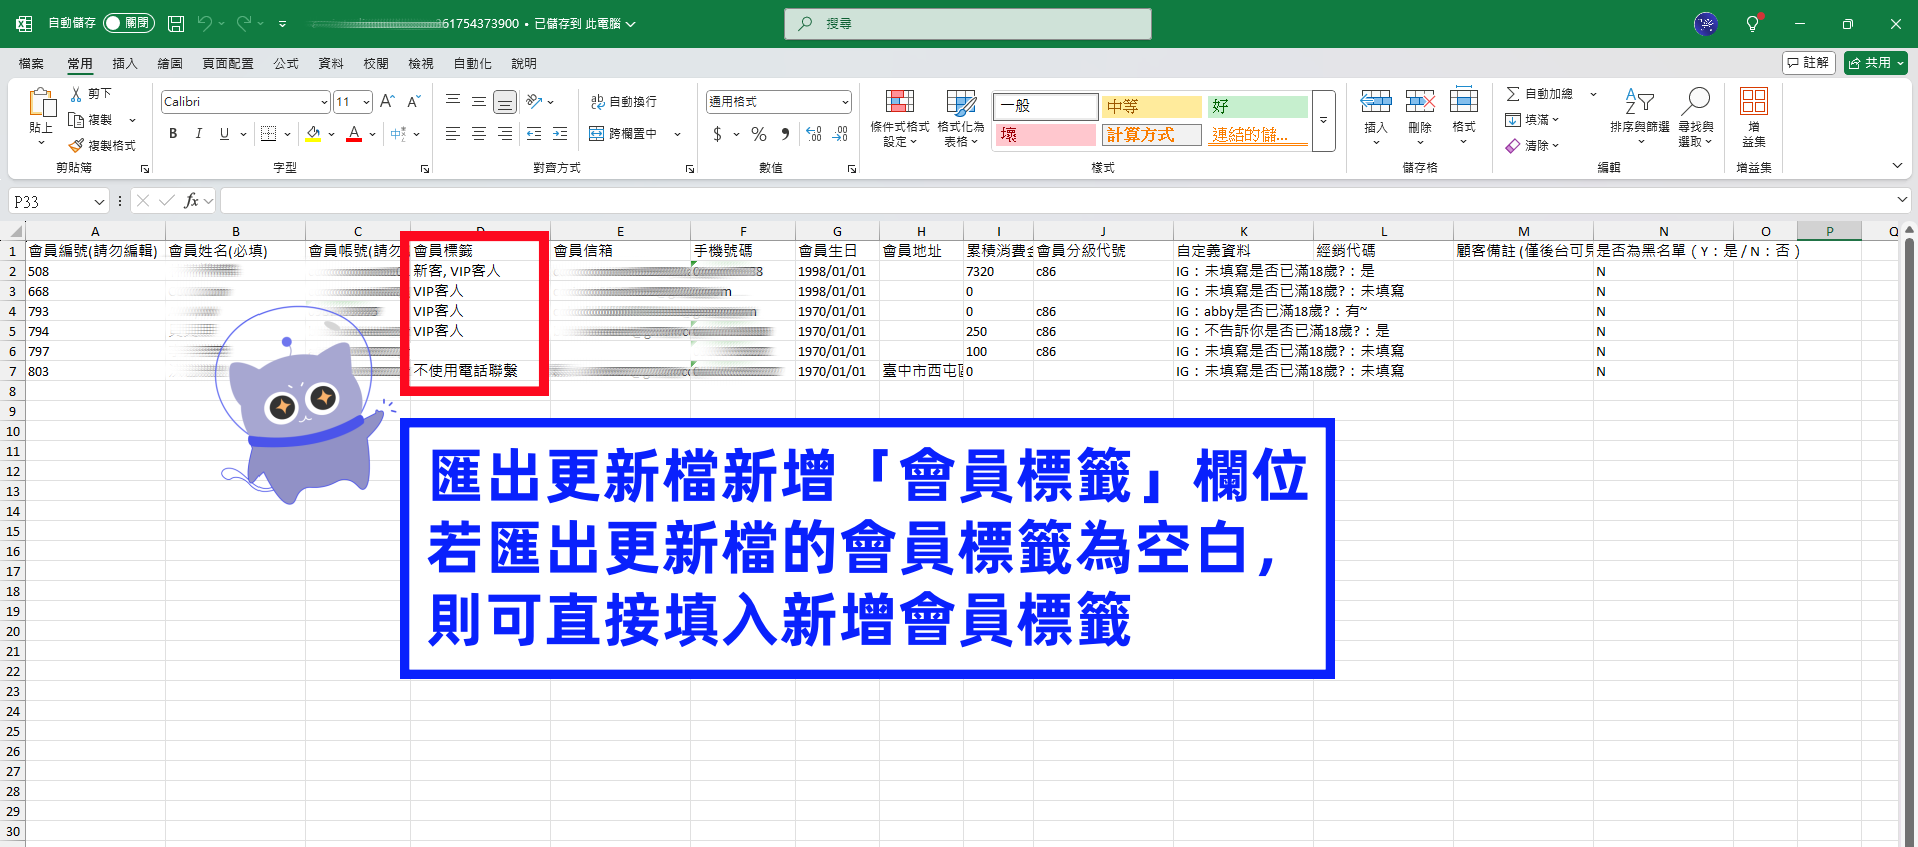This screenshot has height=847, width=1918.
Task: Open Sort and Filter (排序與篩選)
Action: coord(1640,116)
